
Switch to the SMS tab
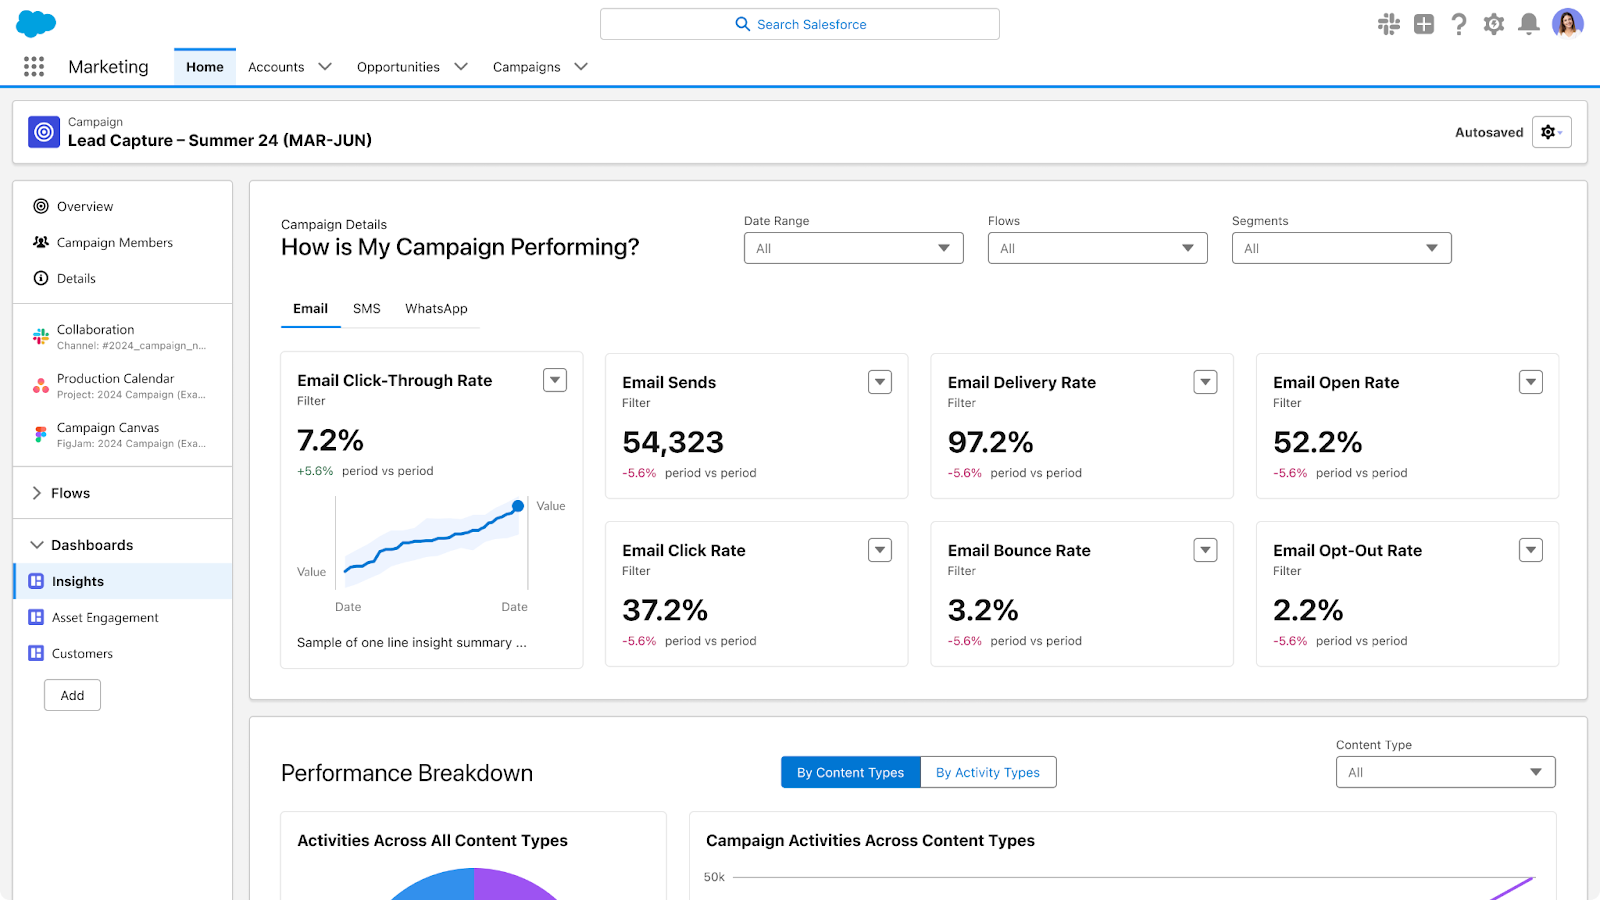coord(366,308)
